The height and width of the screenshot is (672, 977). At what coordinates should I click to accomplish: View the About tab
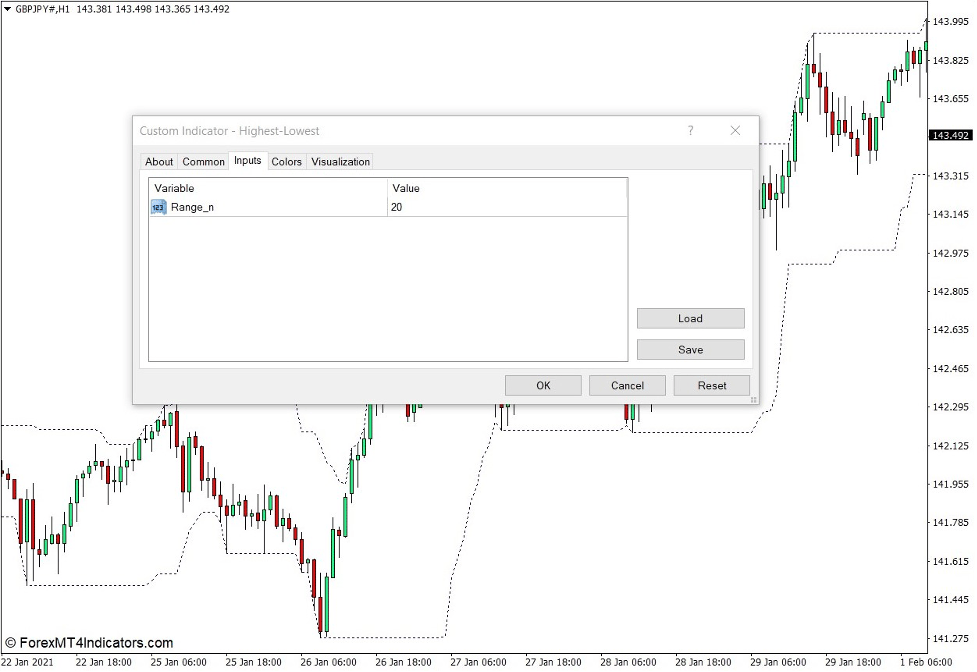click(159, 161)
